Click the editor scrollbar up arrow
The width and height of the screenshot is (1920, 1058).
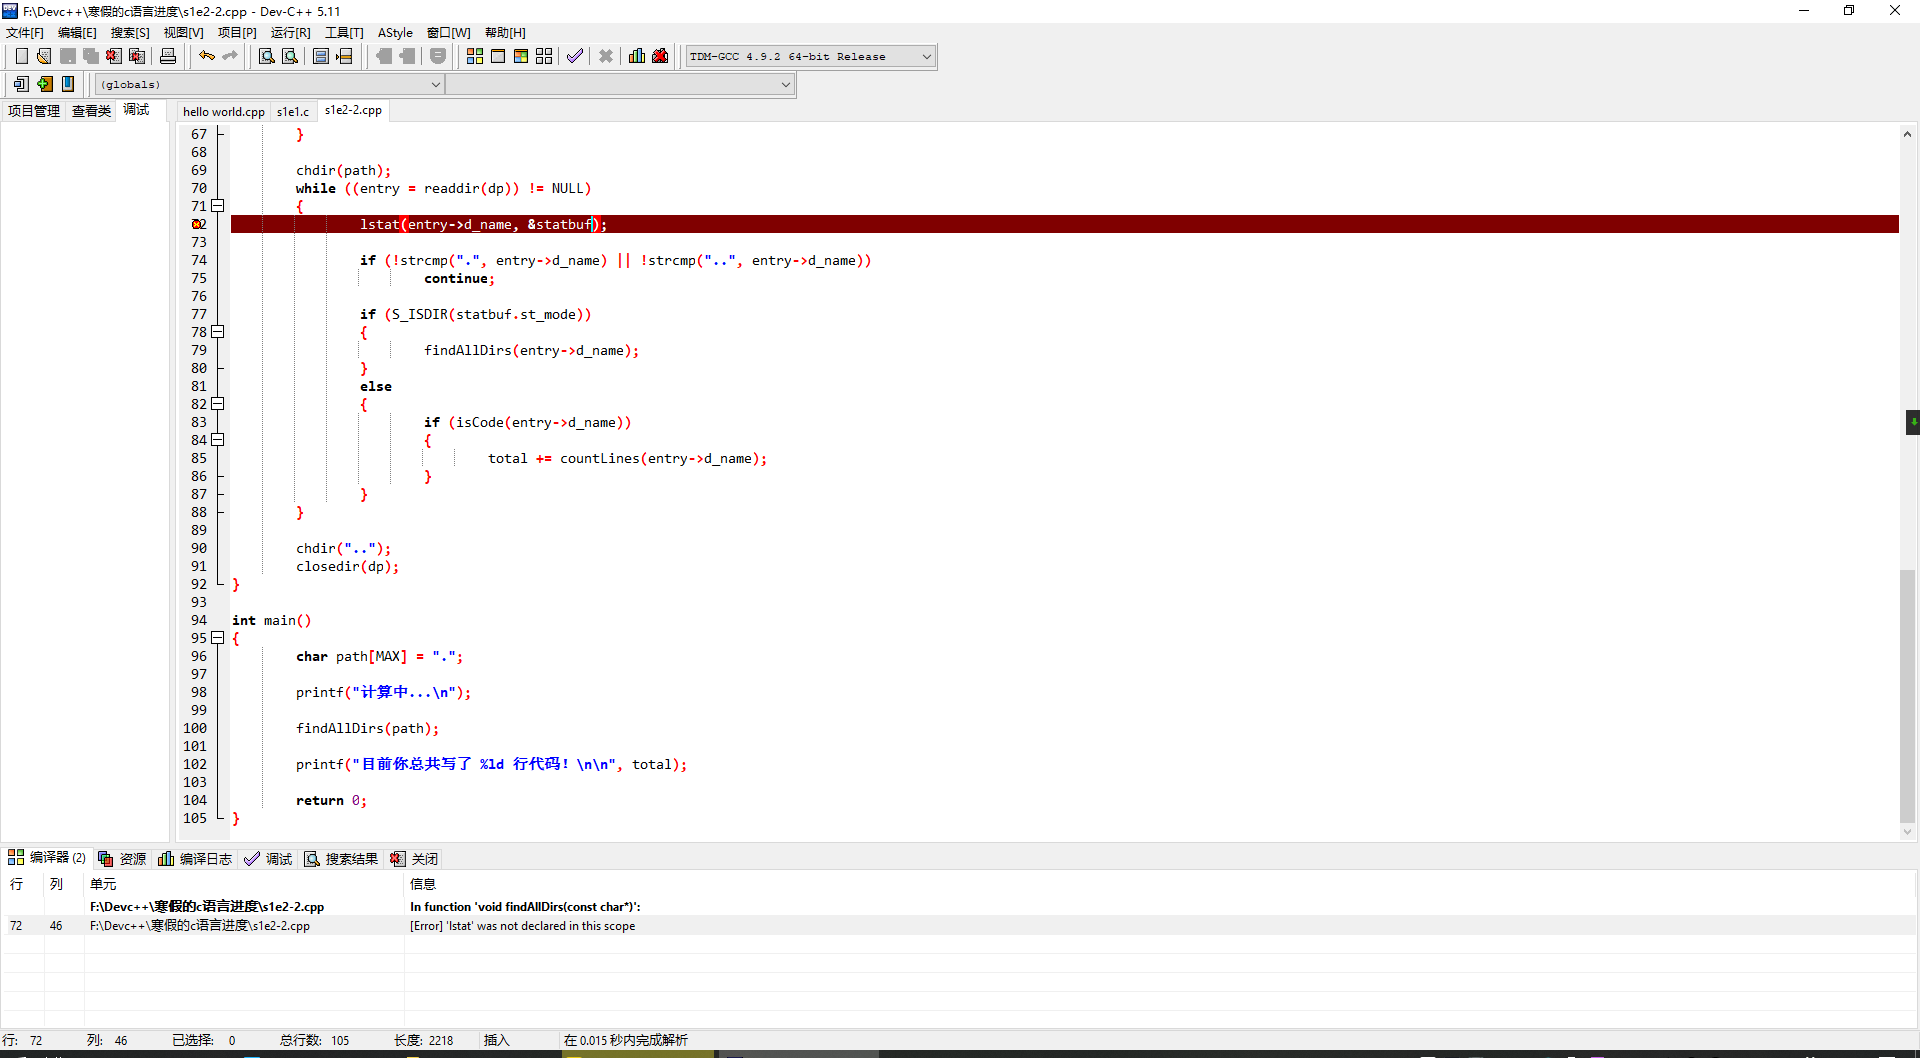(1907, 133)
